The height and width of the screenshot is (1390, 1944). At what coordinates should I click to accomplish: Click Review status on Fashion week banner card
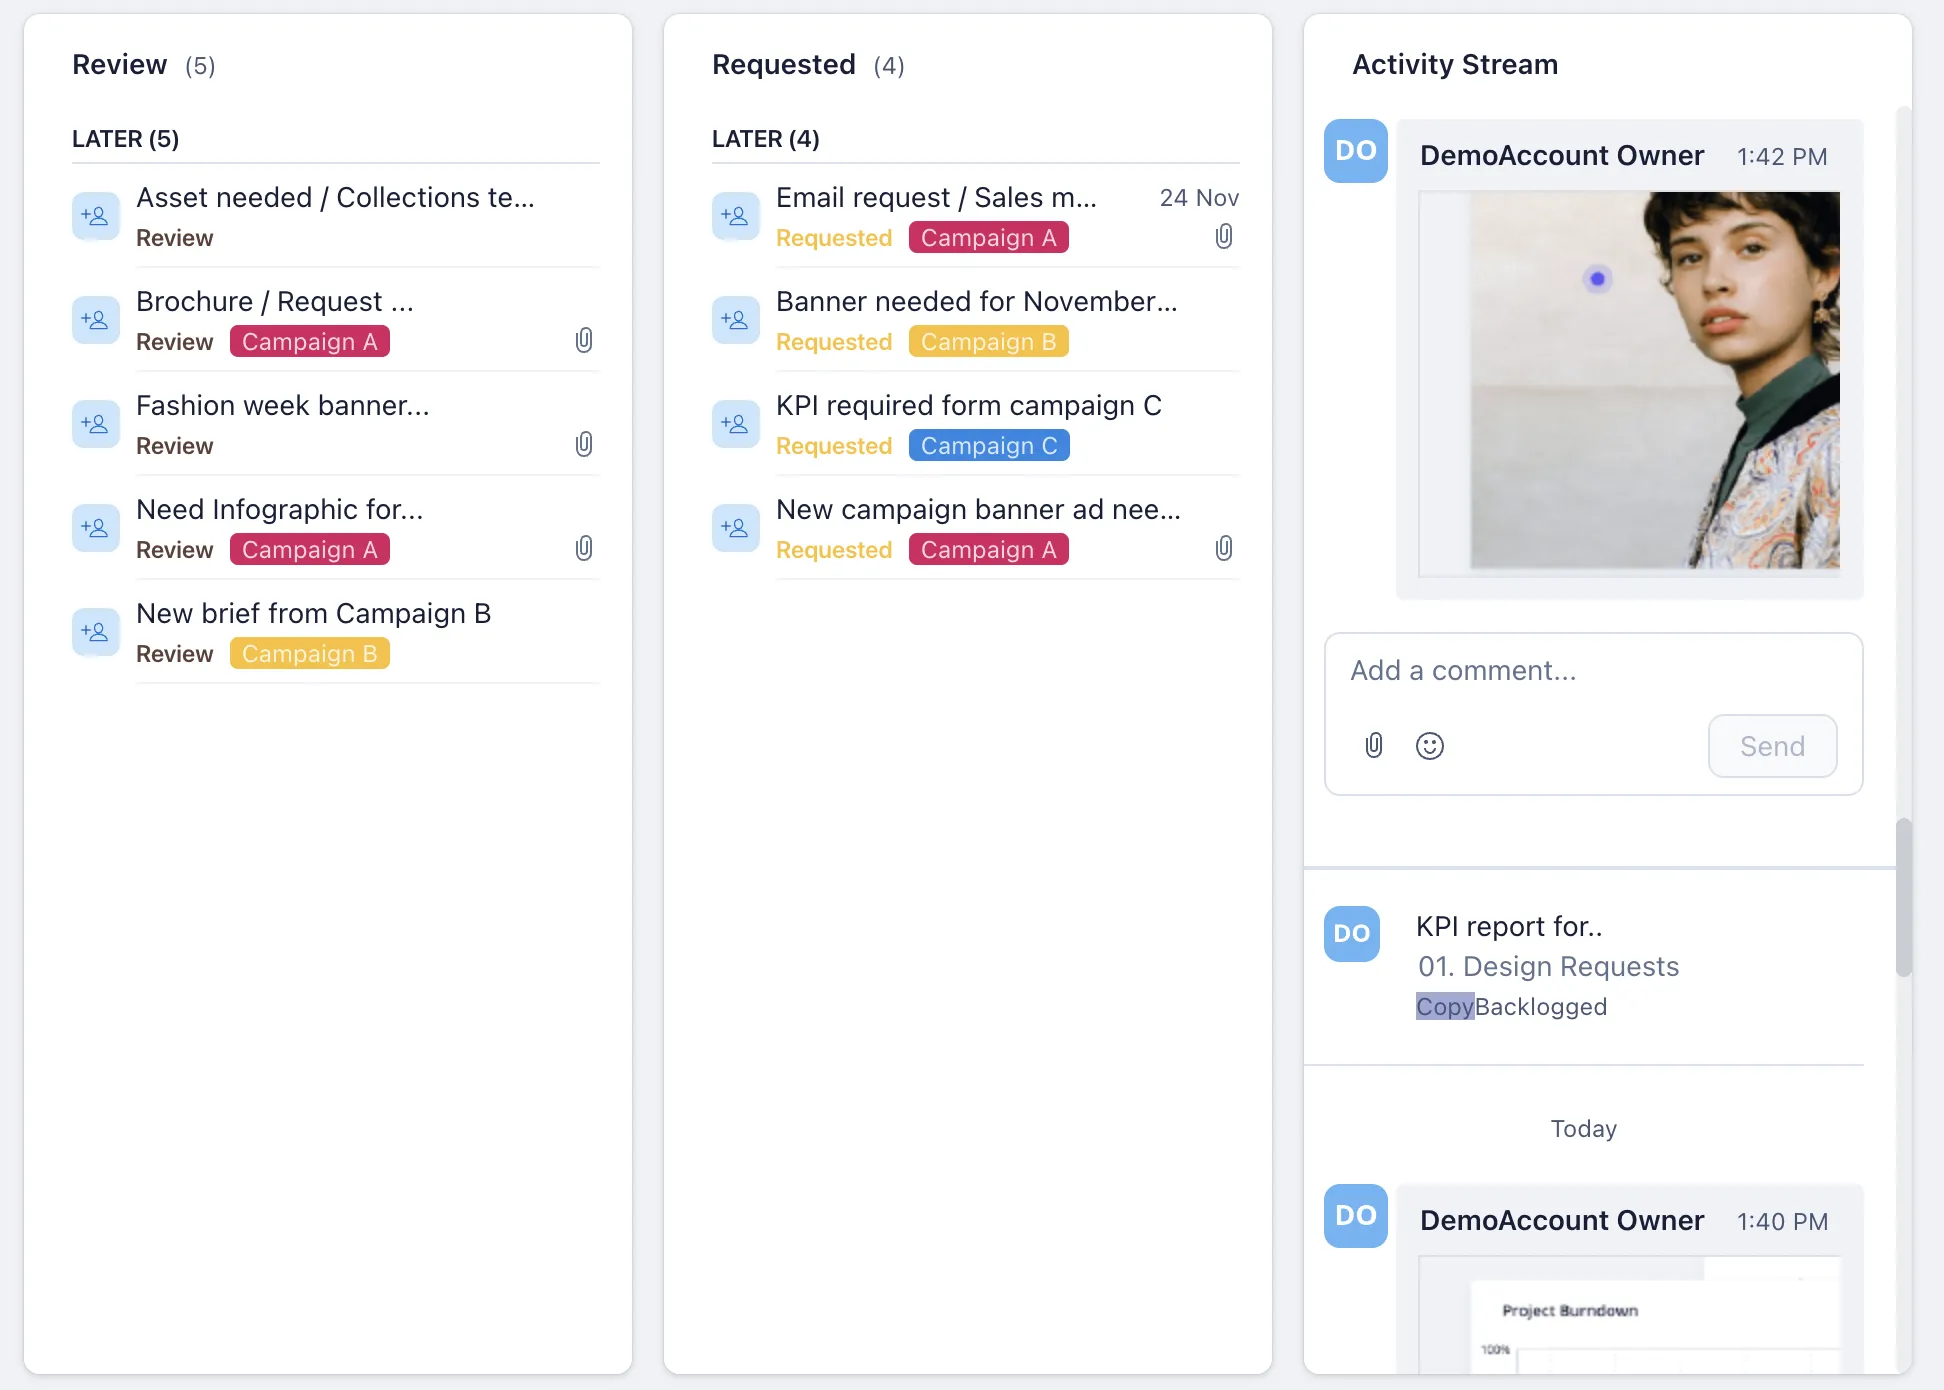[x=175, y=446]
